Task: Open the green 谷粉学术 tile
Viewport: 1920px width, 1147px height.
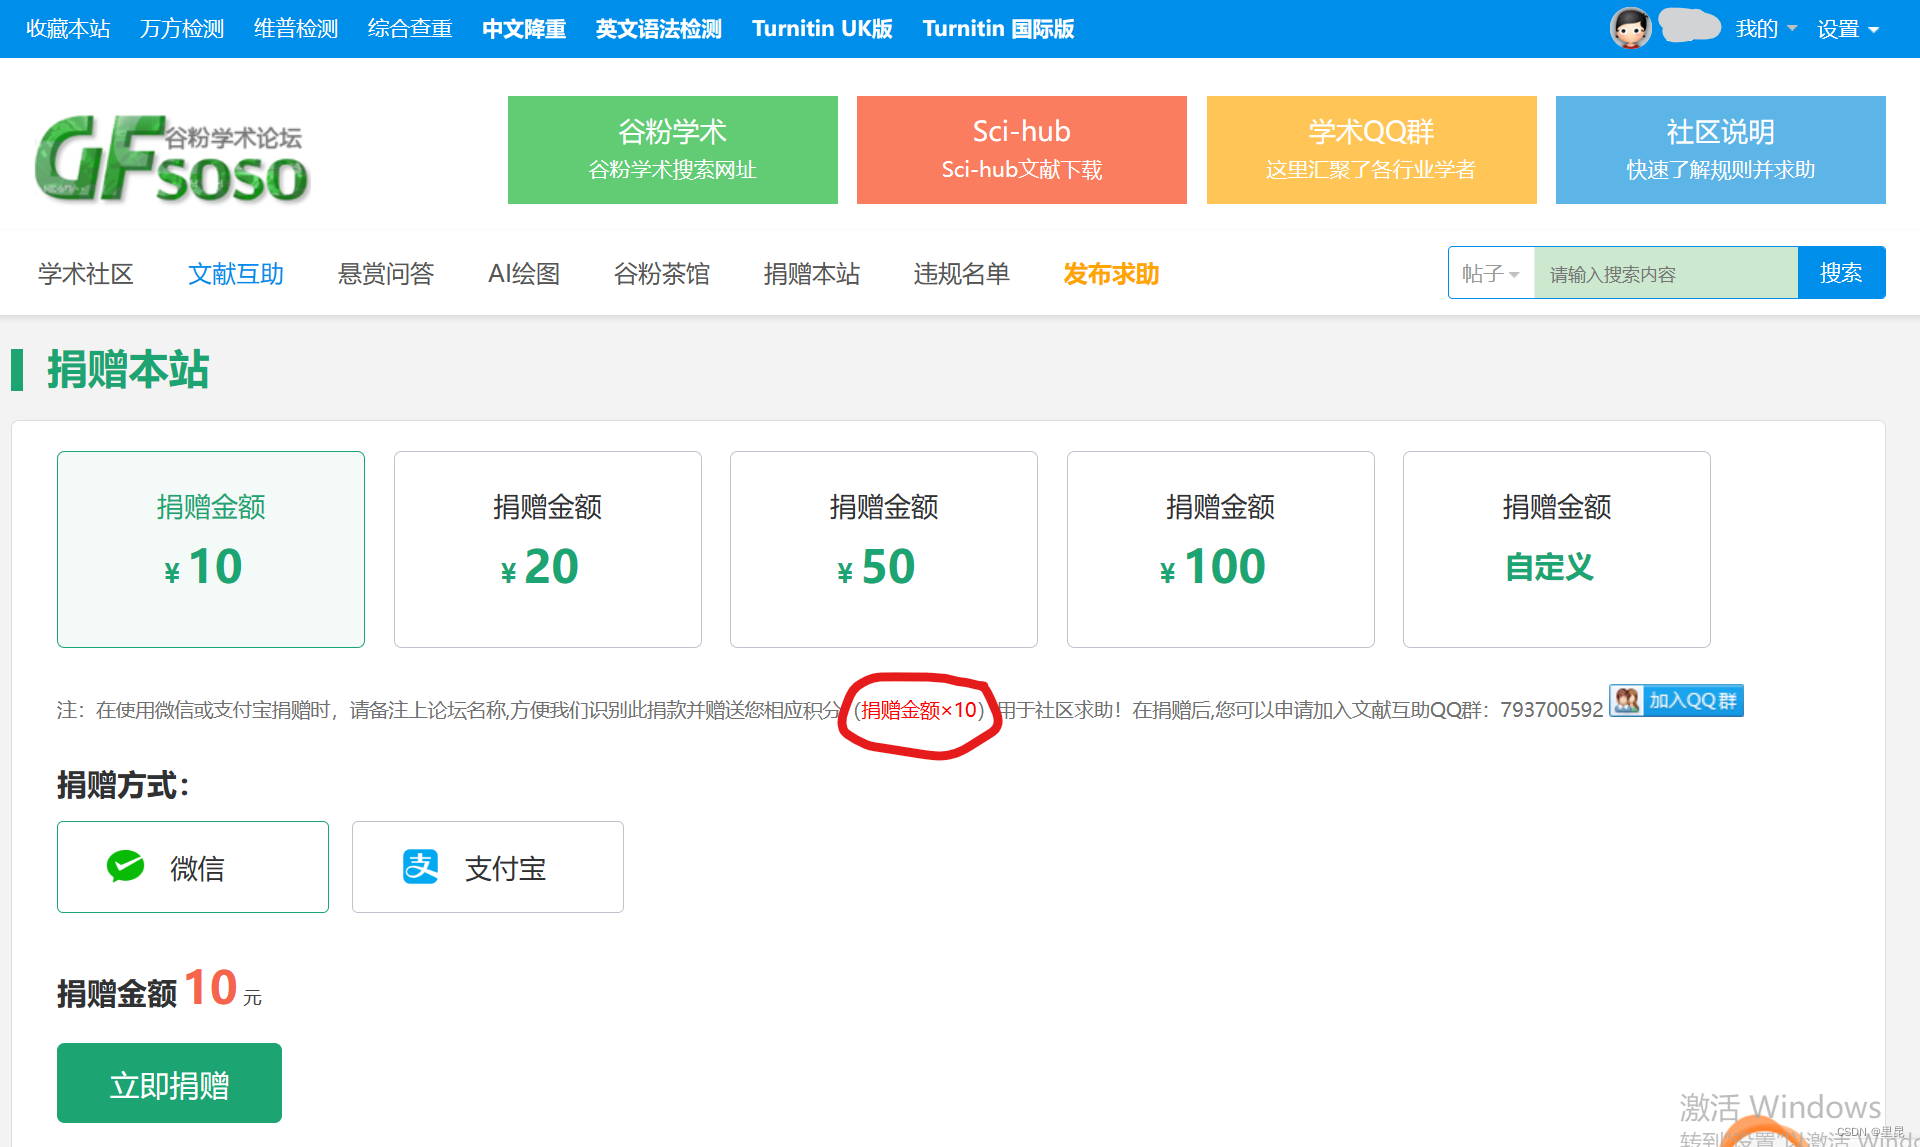Action: 672,150
